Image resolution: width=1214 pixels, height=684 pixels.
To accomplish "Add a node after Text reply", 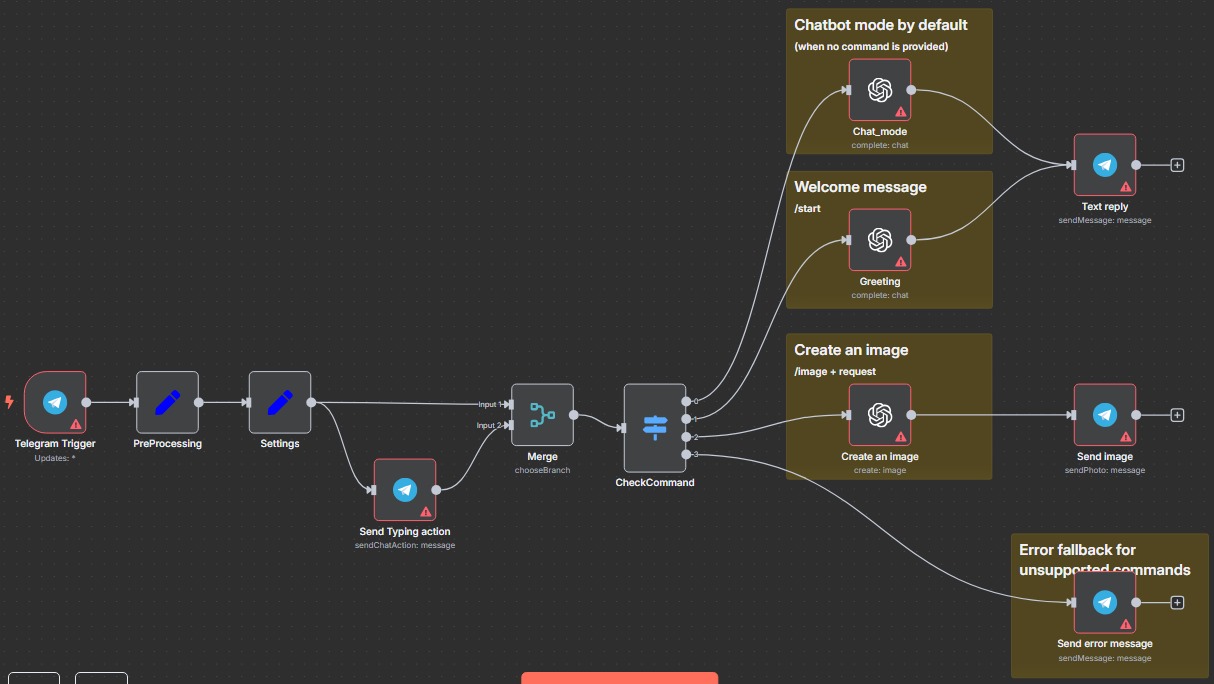I will click(x=1177, y=165).
